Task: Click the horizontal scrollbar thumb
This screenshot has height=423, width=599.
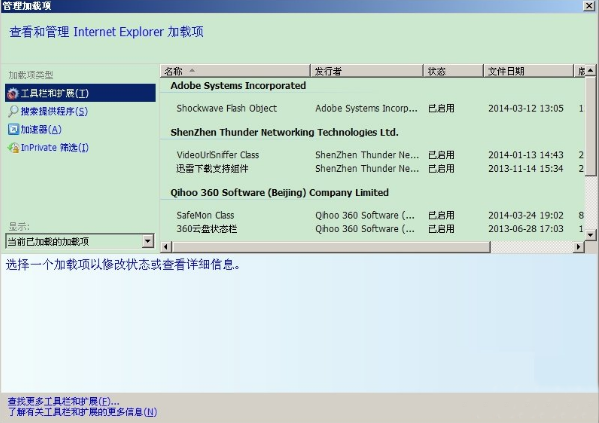Action: coord(330,247)
